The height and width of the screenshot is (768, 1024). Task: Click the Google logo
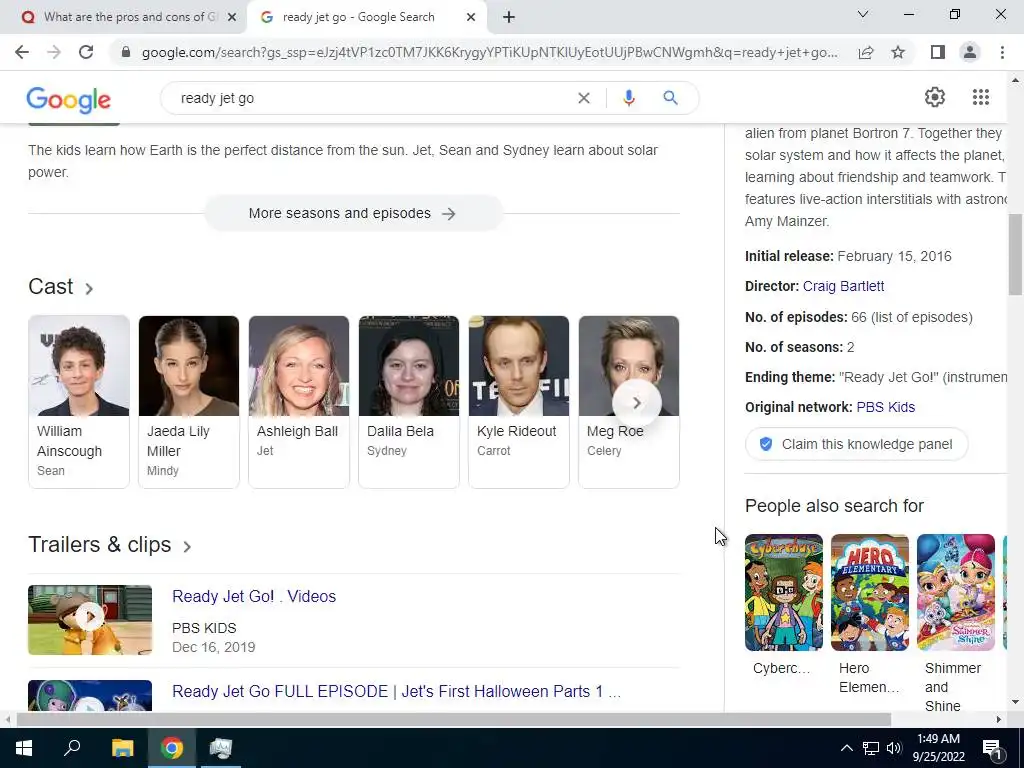69,99
